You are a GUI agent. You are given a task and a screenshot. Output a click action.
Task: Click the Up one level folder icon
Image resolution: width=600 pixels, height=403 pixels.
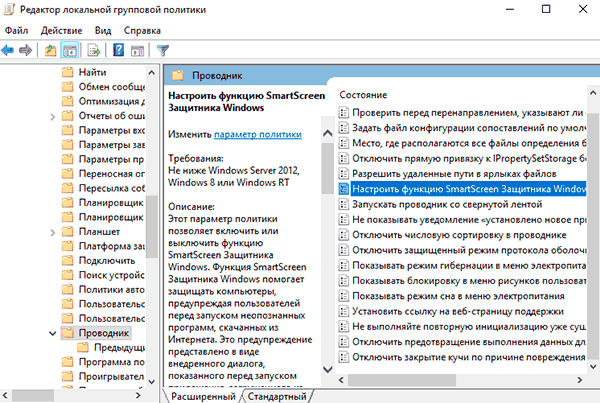click(51, 50)
